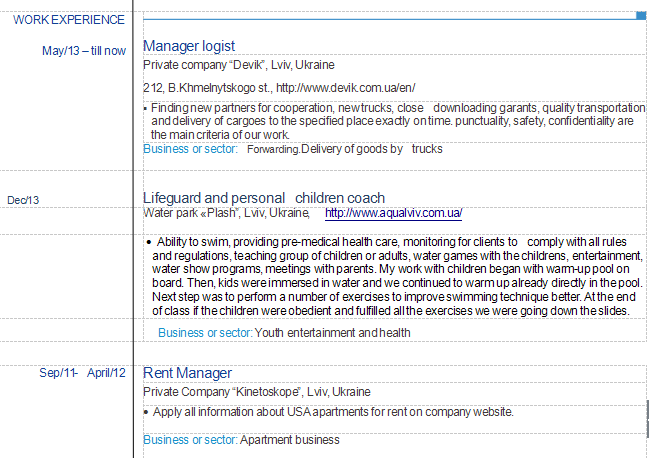
Task: Click the Lifeguard and personal children coach title
Action: click(264, 198)
